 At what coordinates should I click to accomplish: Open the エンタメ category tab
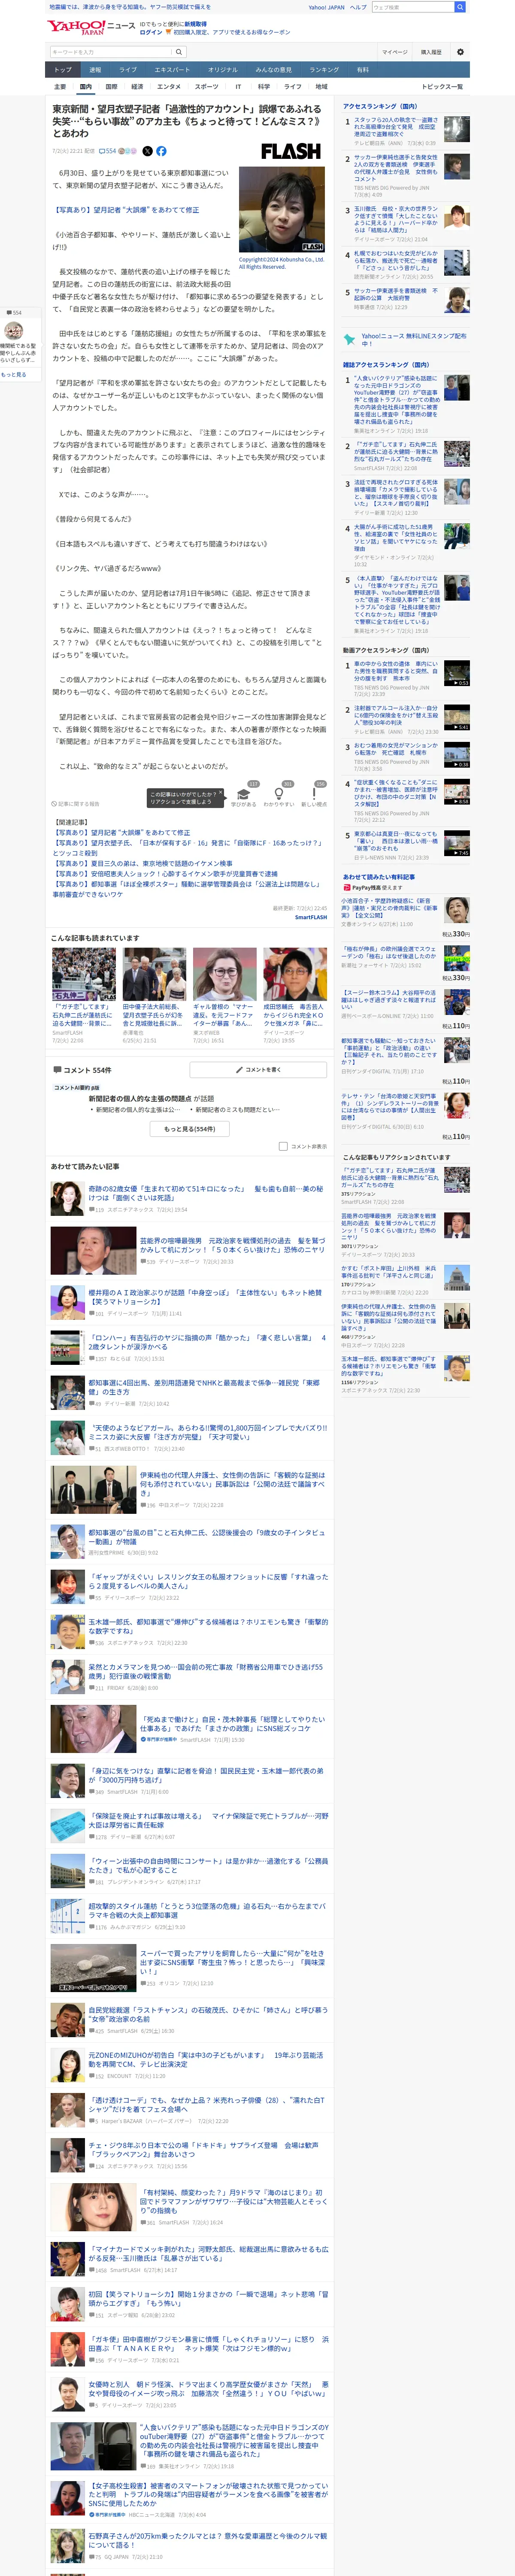[x=169, y=87]
